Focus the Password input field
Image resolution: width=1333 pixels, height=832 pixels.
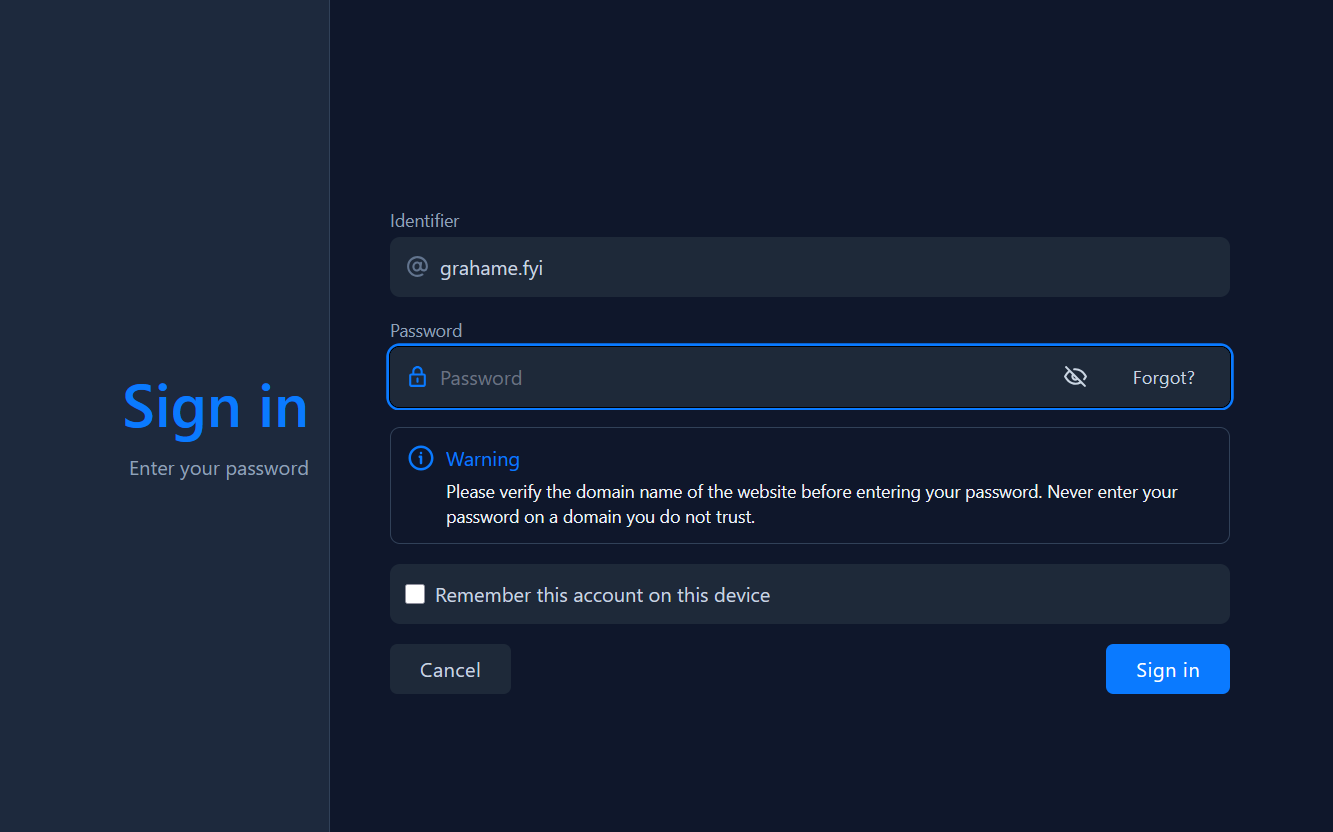click(x=740, y=378)
